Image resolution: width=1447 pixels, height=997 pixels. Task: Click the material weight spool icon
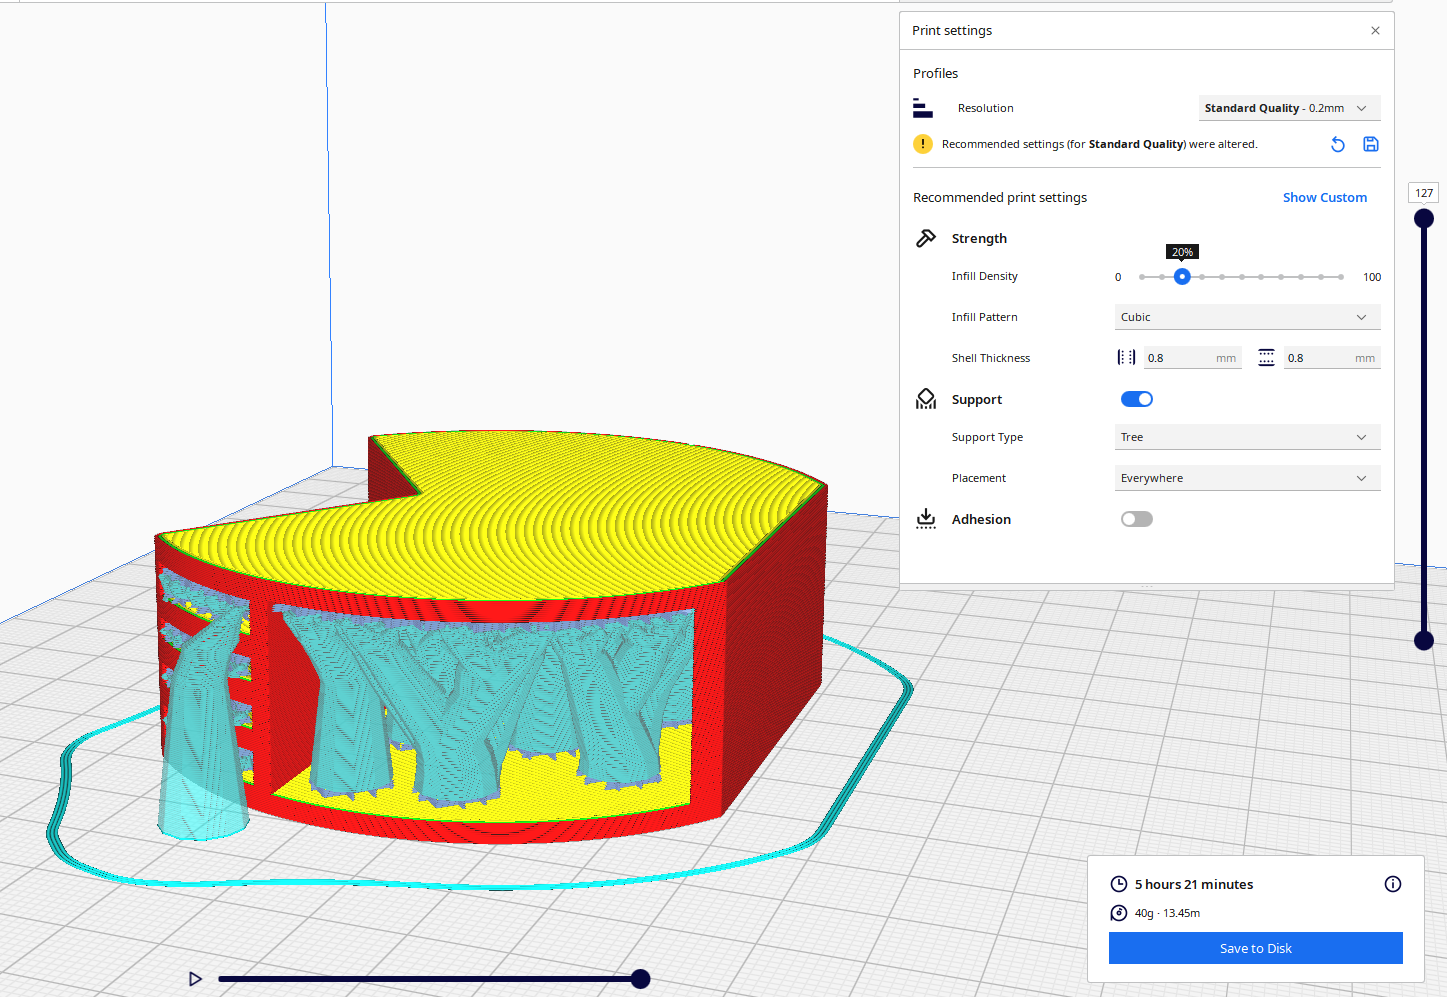coord(1118,912)
